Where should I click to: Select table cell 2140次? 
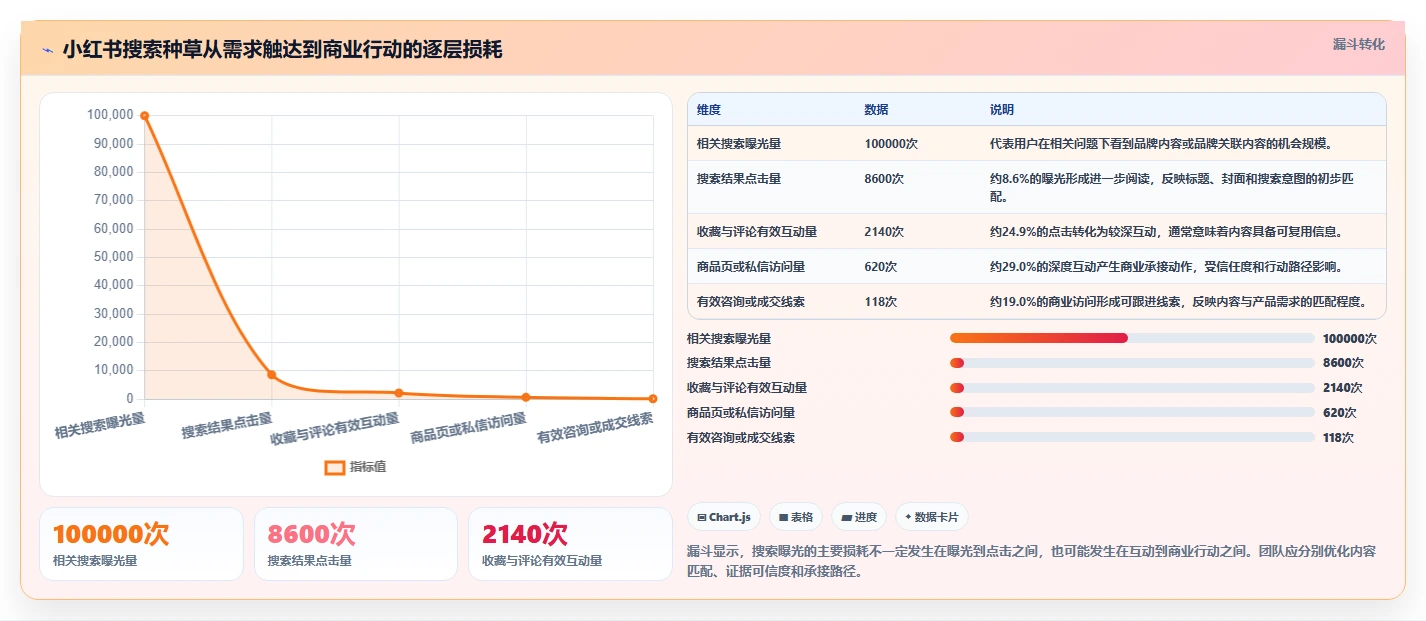884,232
